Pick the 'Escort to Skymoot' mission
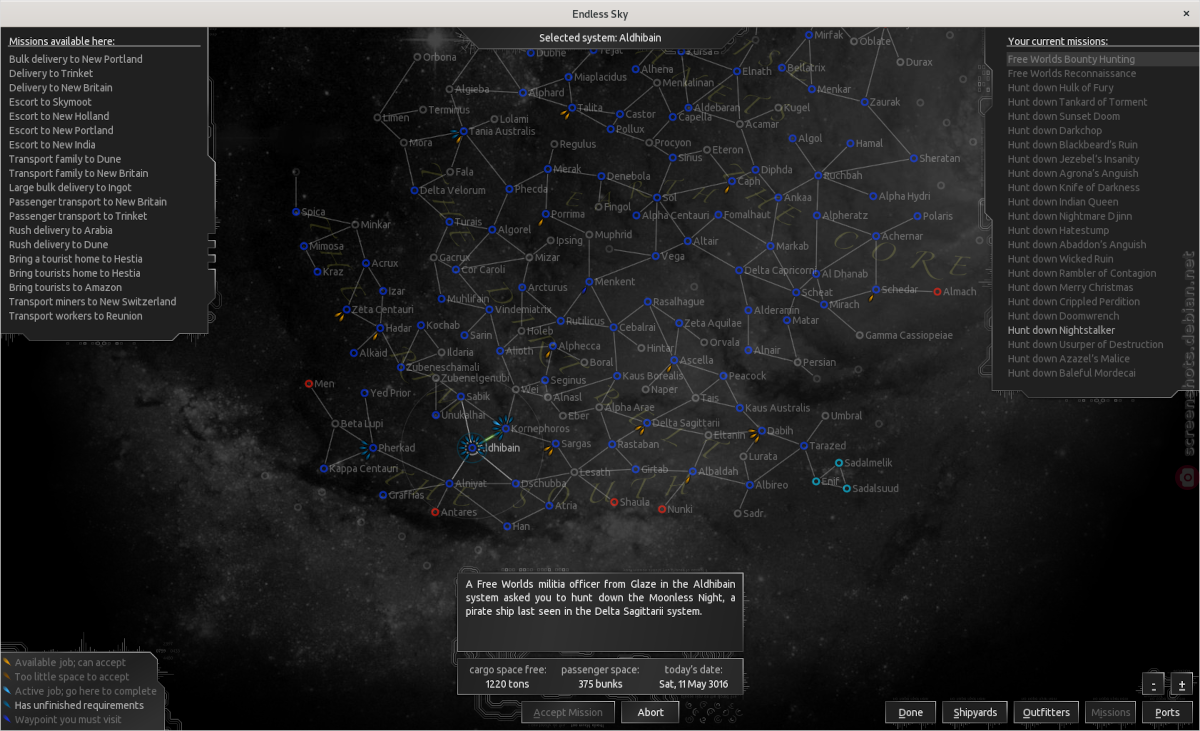The image size is (1200, 731). coord(50,102)
